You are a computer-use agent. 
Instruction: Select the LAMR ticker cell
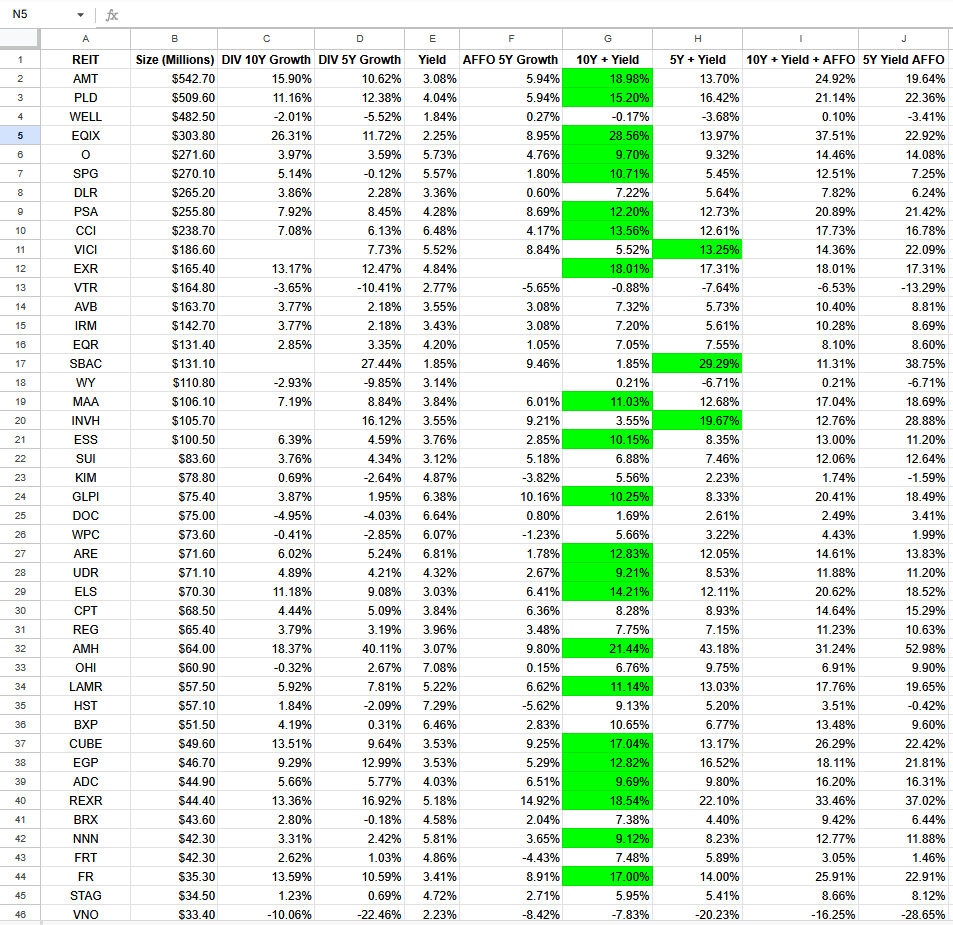tap(86, 686)
